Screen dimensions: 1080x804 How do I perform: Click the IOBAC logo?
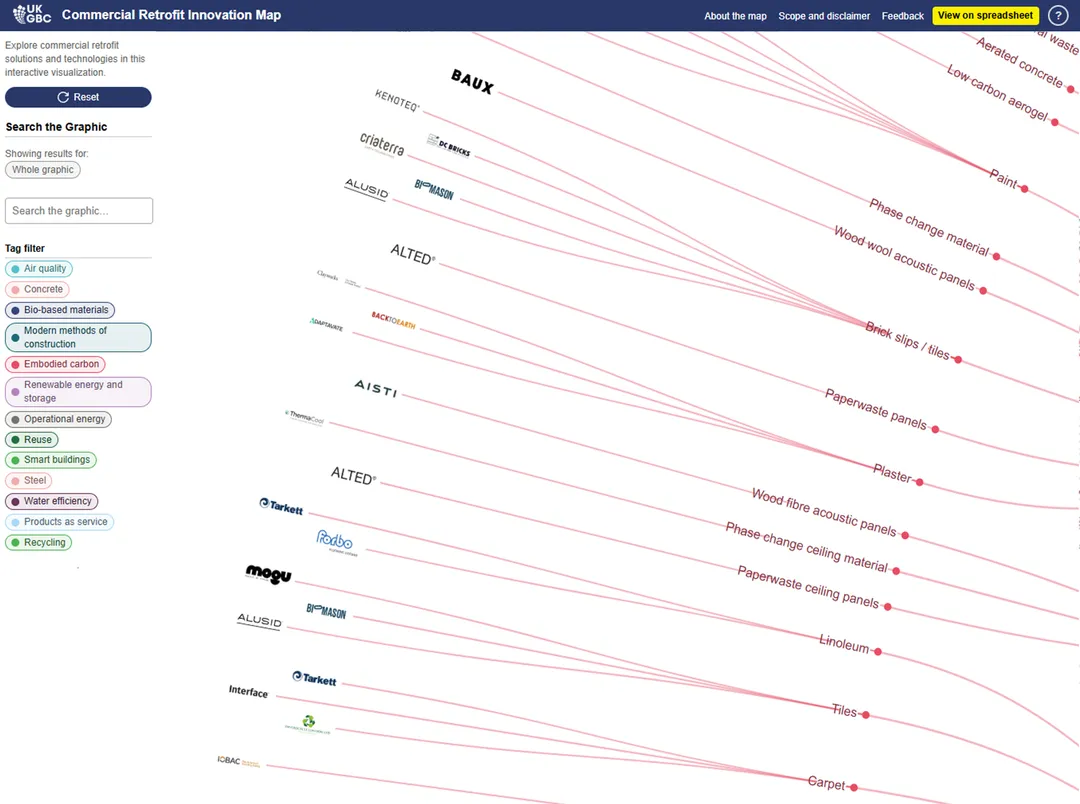coord(238,761)
